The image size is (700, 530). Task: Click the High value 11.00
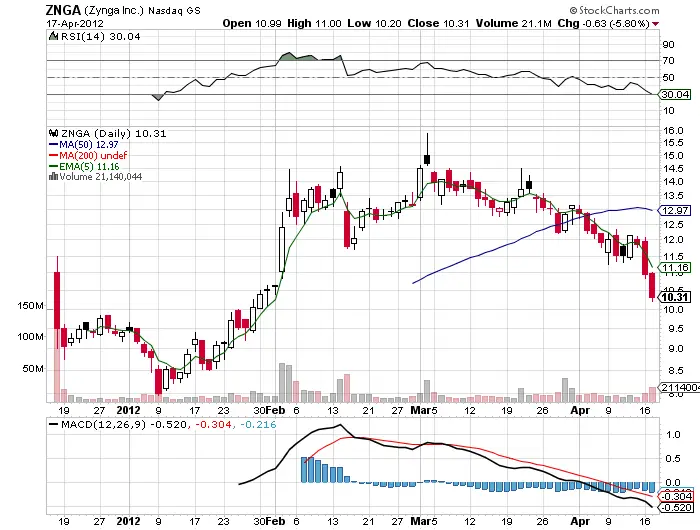[328, 24]
